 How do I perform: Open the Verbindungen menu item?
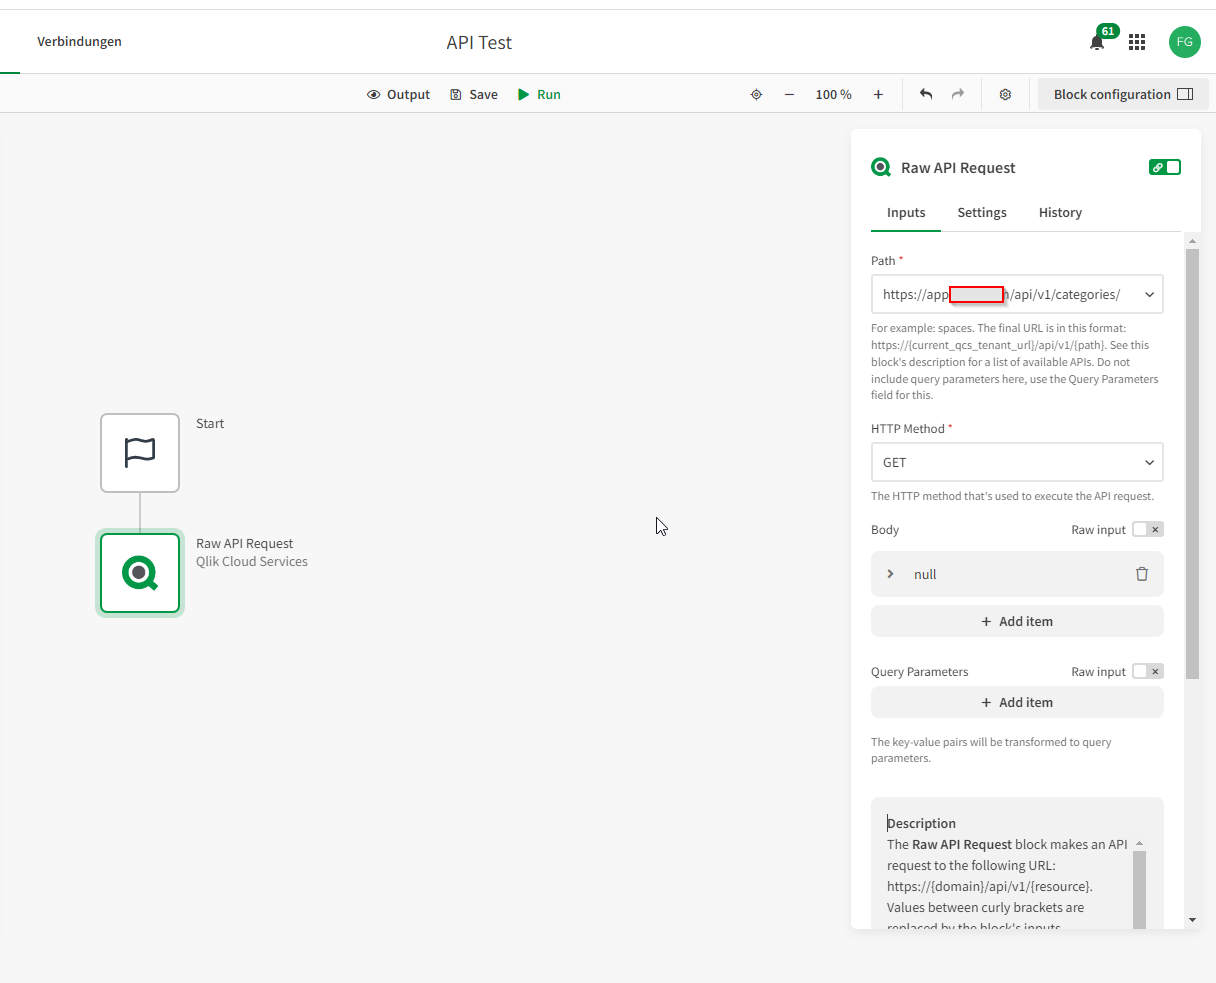tap(79, 41)
